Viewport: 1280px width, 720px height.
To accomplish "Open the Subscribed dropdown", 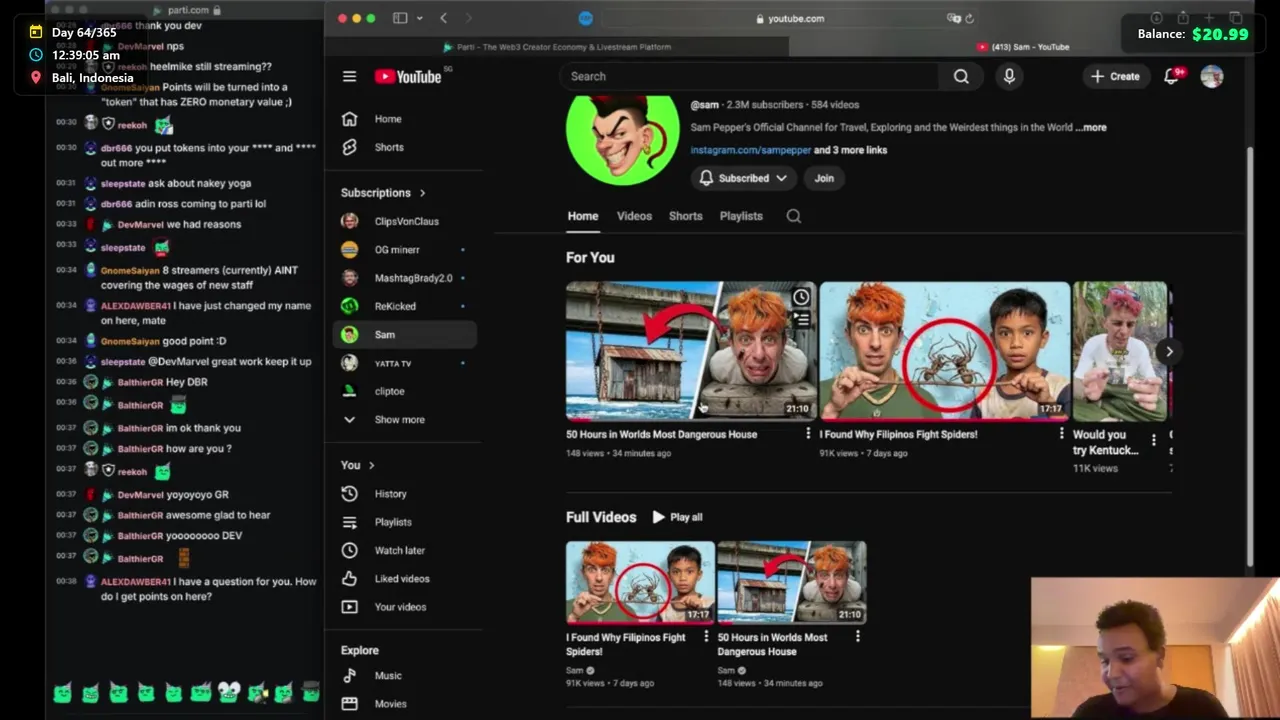I will [743, 178].
